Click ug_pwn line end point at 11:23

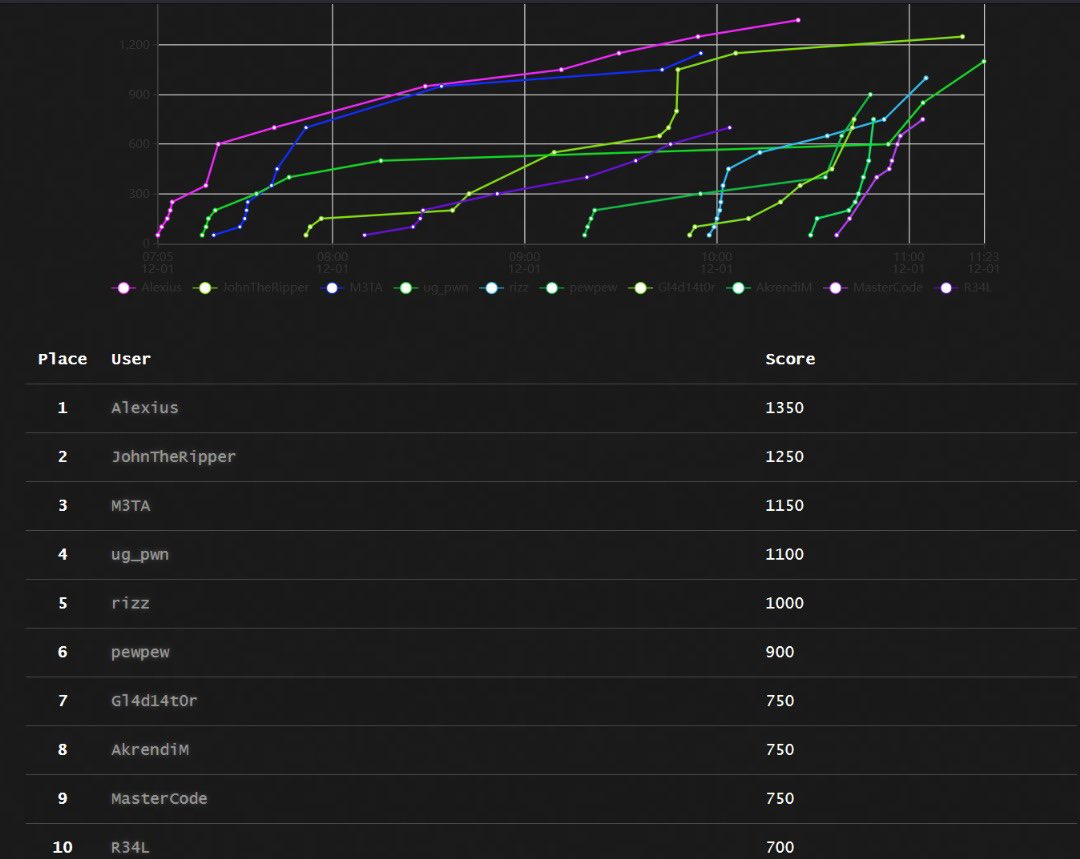tap(984, 61)
